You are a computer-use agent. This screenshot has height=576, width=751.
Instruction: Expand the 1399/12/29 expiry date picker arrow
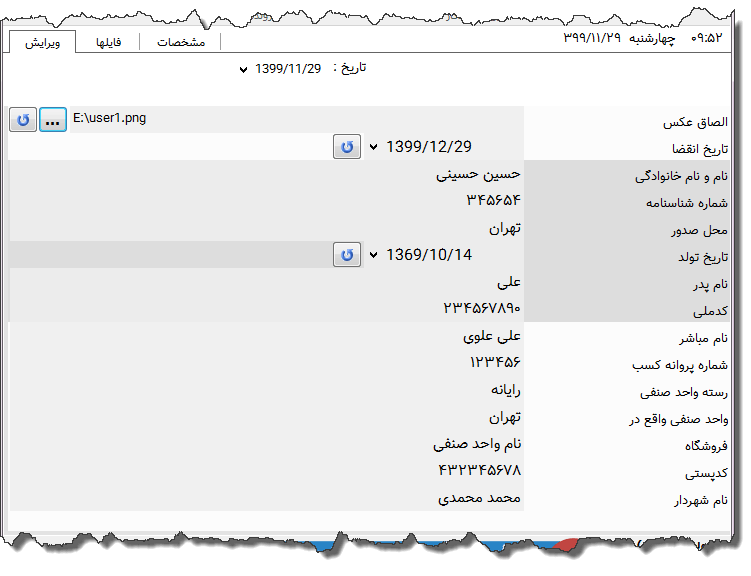pos(374,147)
